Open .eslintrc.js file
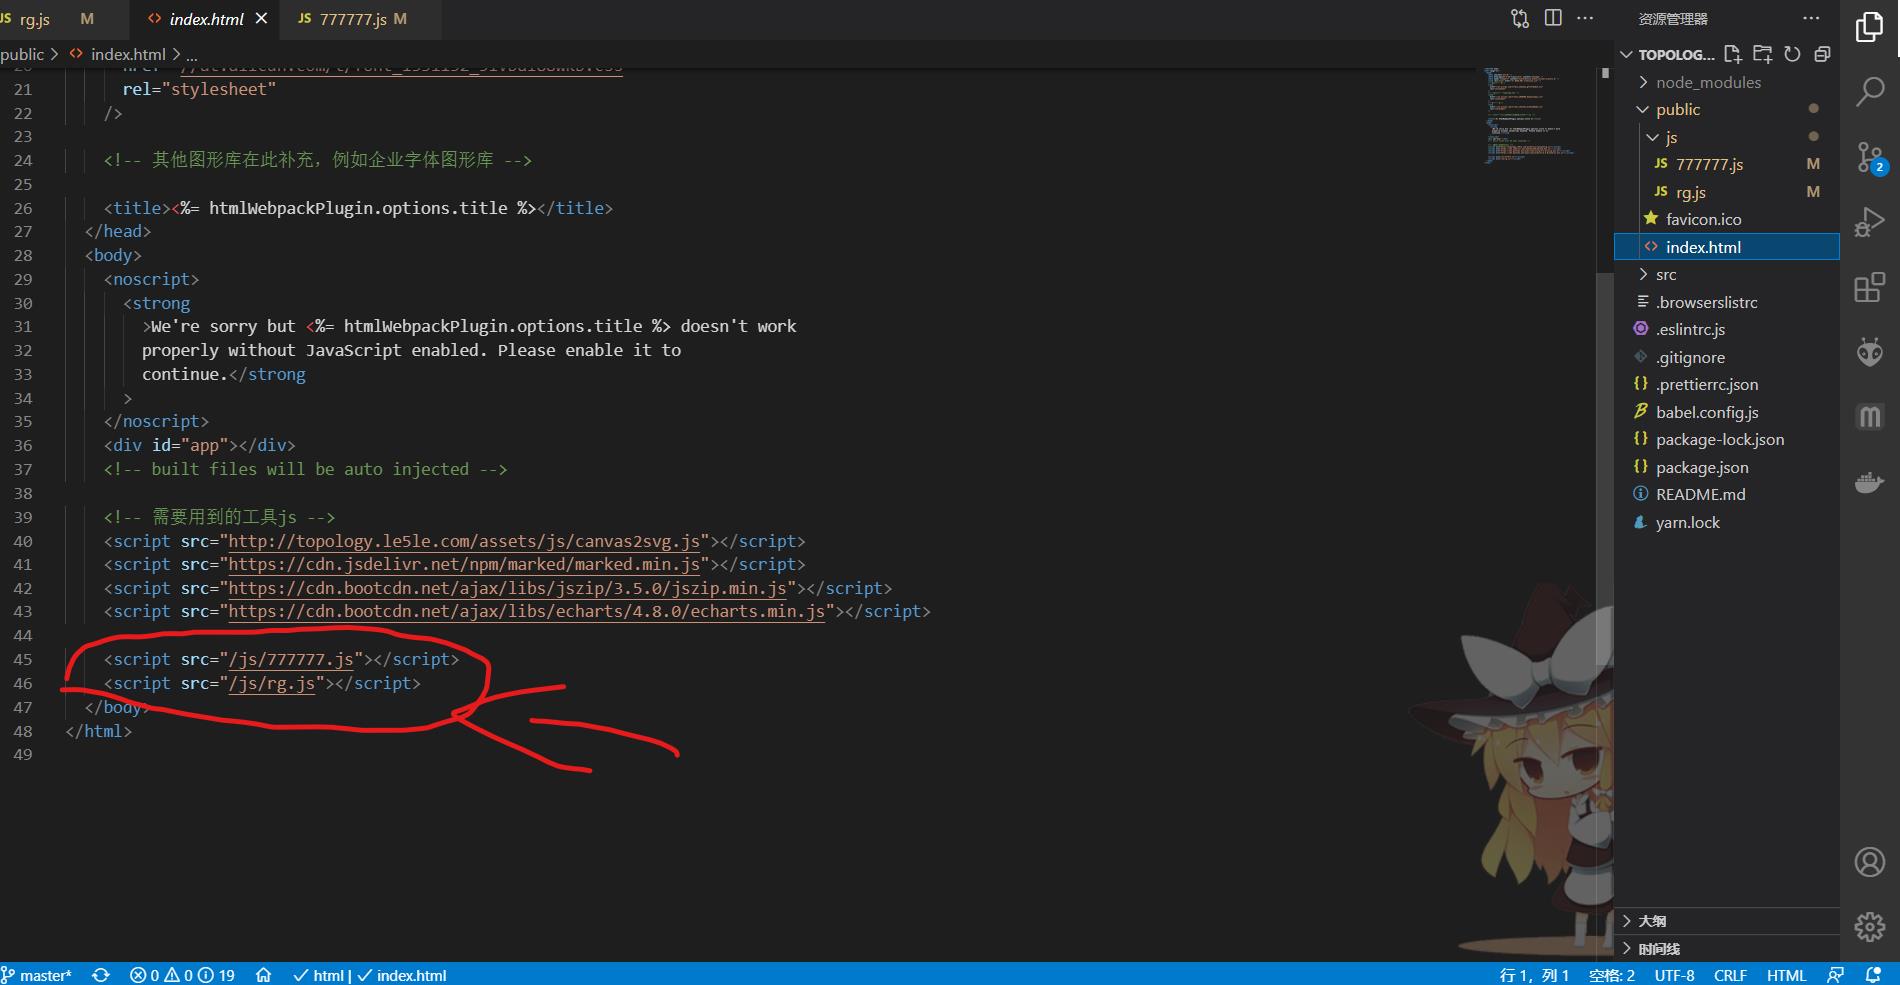The height and width of the screenshot is (985, 1900). point(1690,329)
